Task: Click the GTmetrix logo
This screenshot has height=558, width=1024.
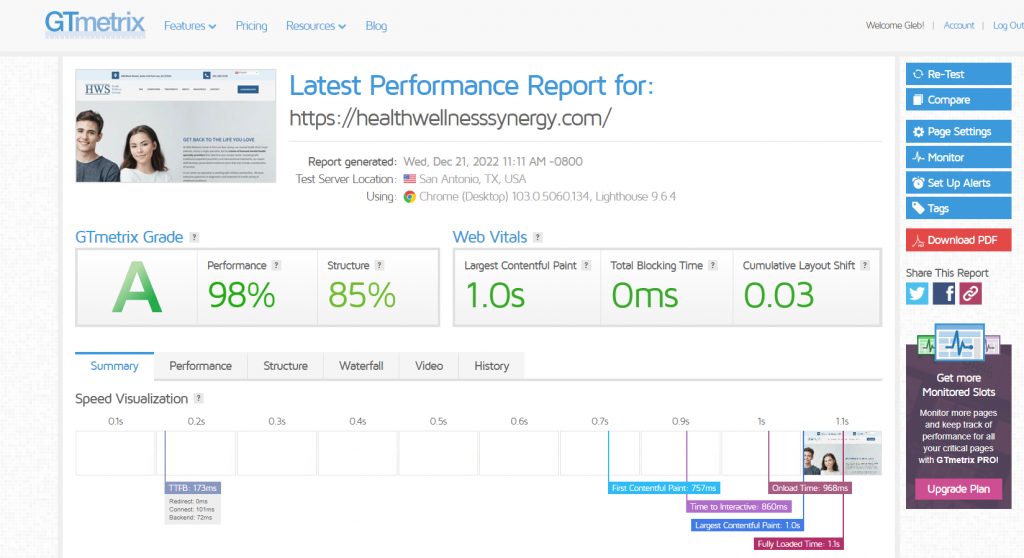Action: pos(95,25)
